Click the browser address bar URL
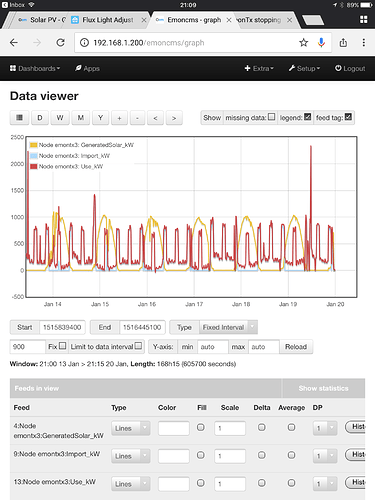 [149, 43]
